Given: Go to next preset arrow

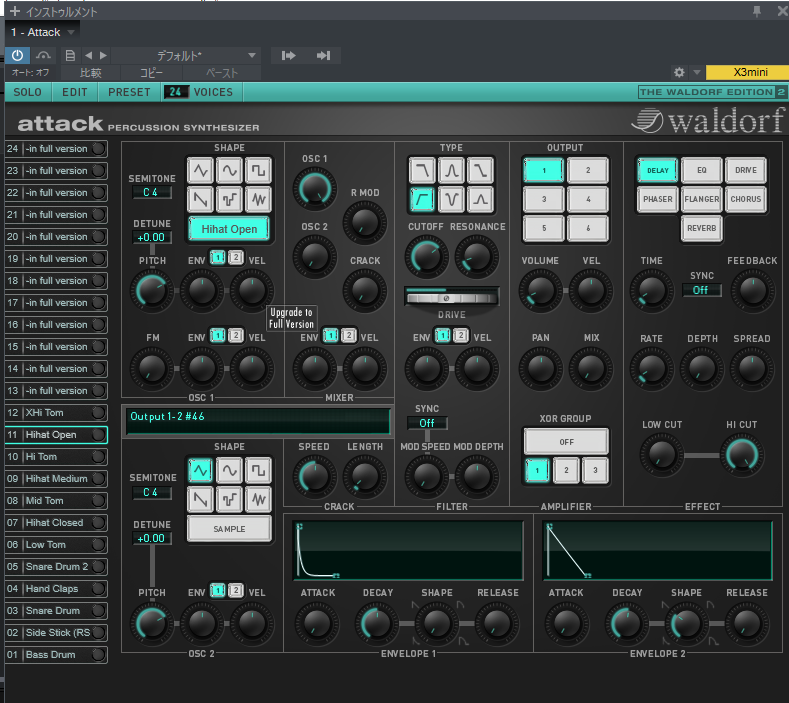Looking at the screenshot, I should (x=103, y=55).
